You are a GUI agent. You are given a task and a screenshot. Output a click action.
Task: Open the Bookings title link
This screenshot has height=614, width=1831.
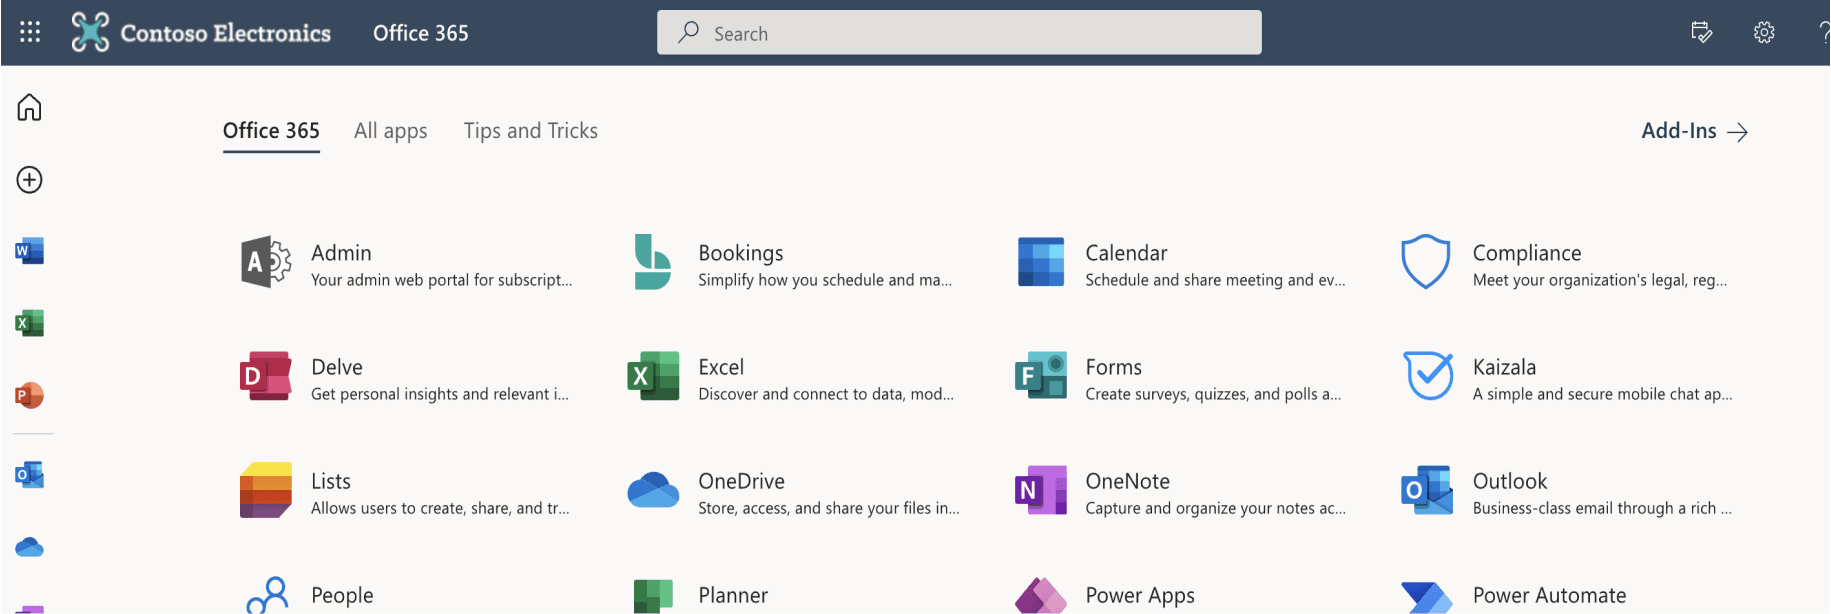coord(741,253)
